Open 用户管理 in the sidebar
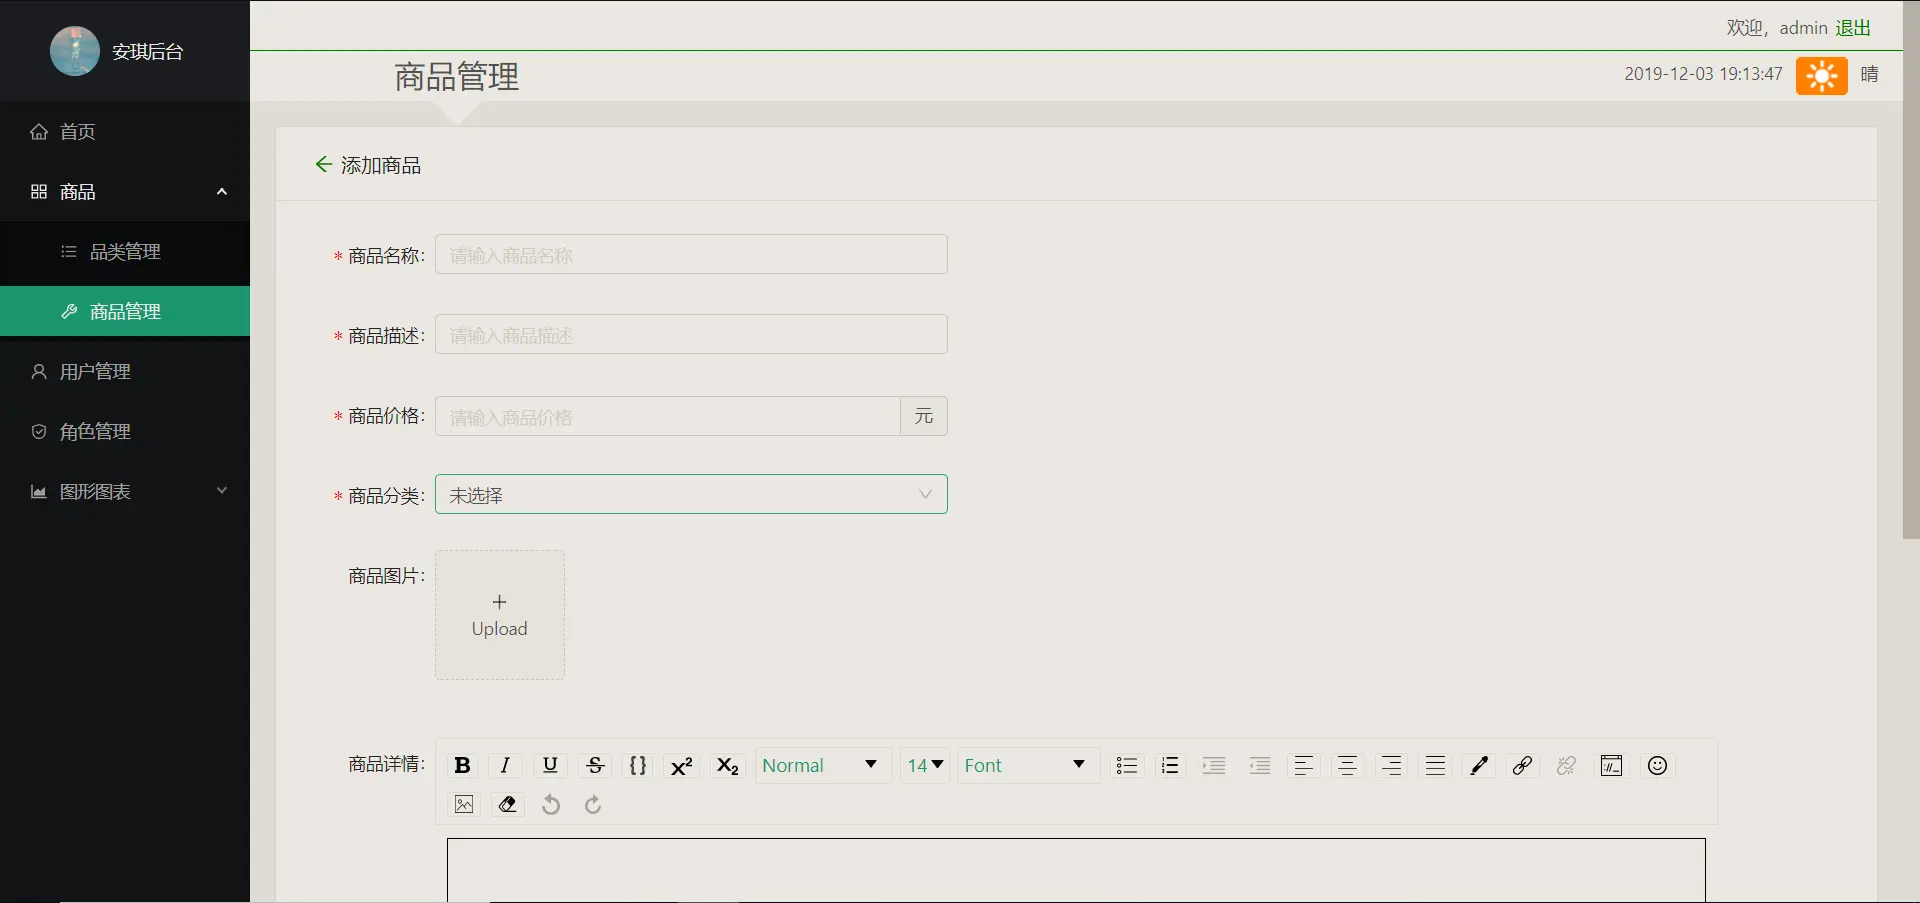This screenshot has width=1920, height=903. (x=125, y=371)
